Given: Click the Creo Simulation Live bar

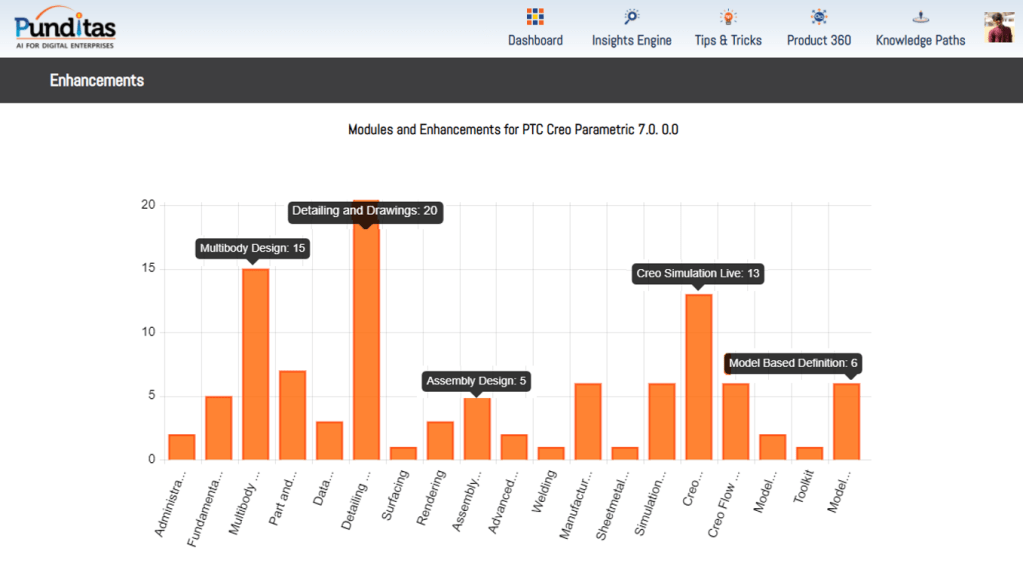Looking at the screenshot, I should point(698,377).
